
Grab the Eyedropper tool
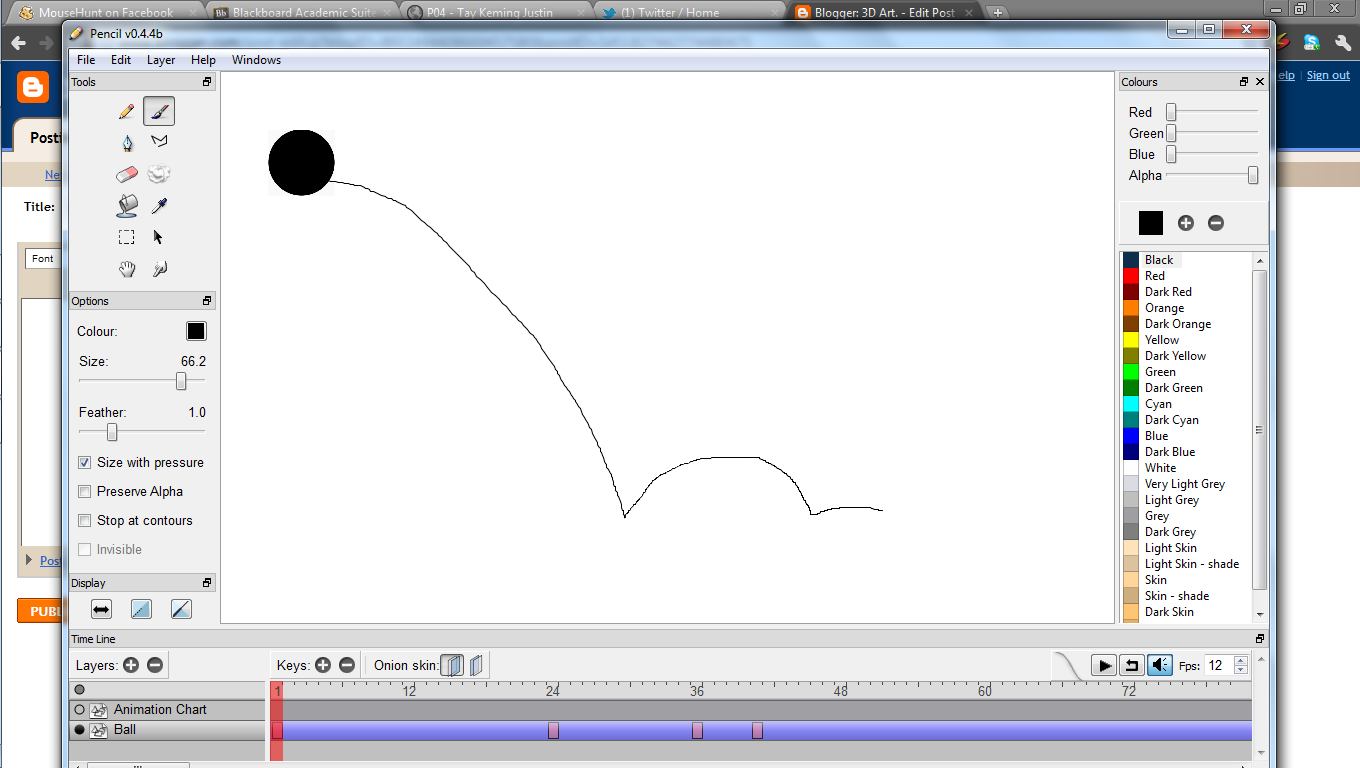click(158, 205)
